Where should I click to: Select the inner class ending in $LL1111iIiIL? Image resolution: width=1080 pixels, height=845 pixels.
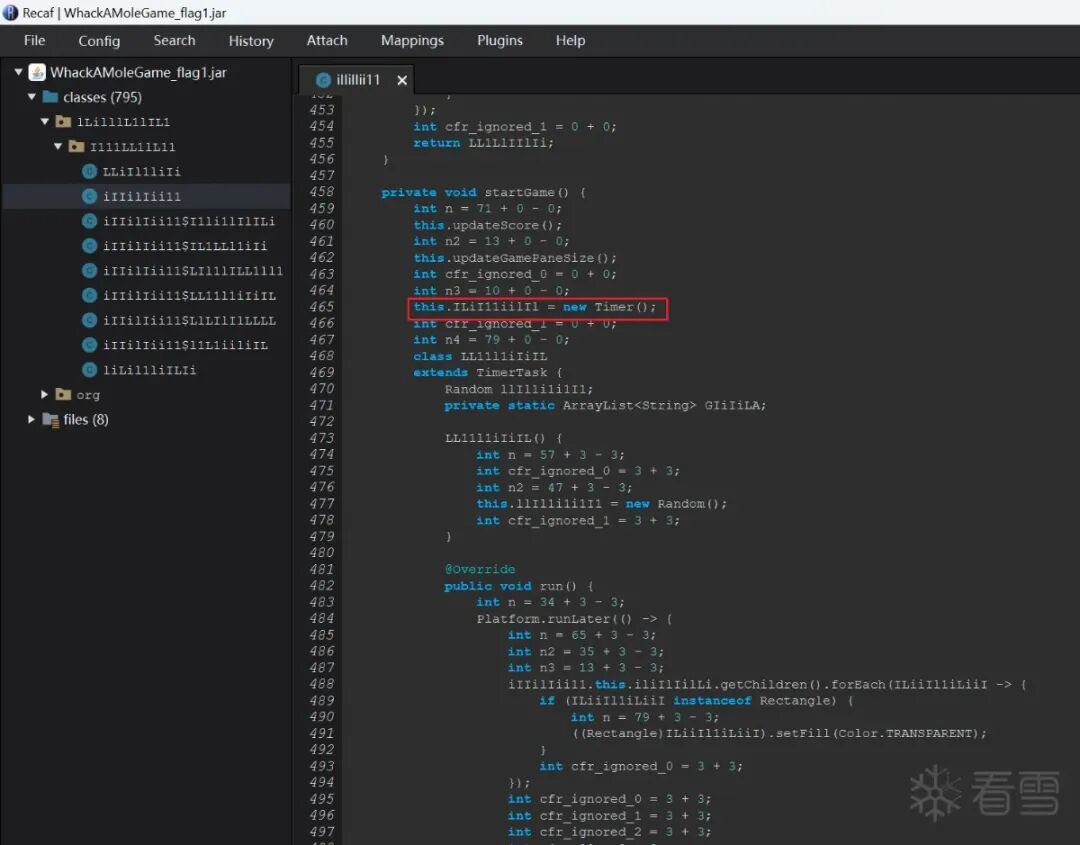click(189, 296)
